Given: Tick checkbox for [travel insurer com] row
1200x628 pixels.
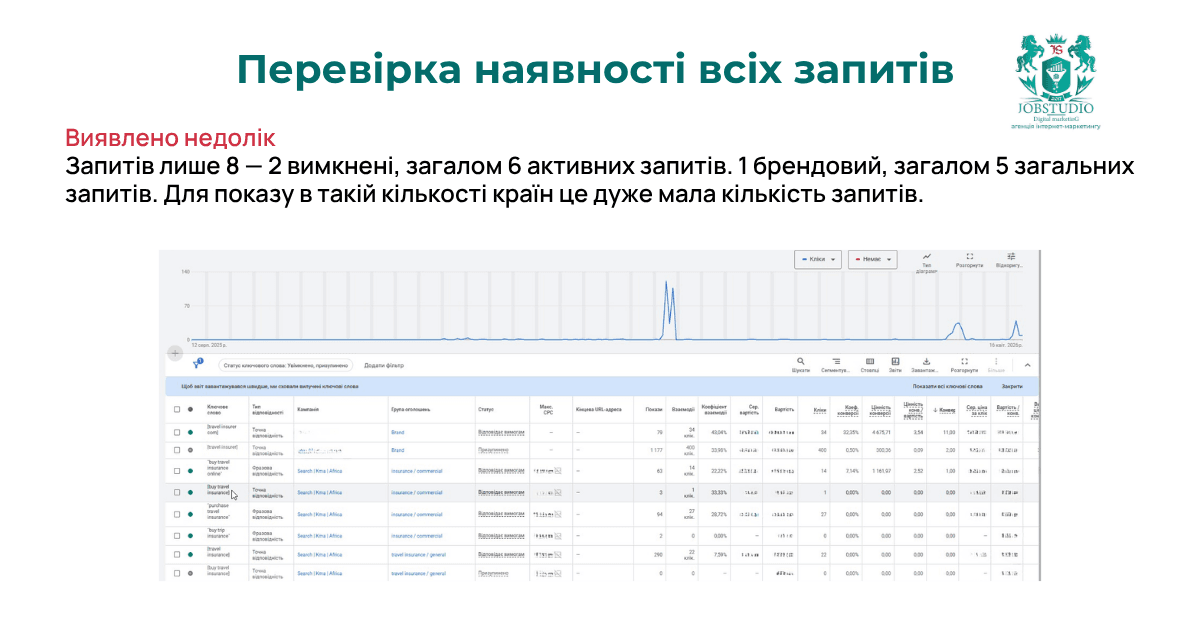Looking at the screenshot, I should click(x=177, y=432).
